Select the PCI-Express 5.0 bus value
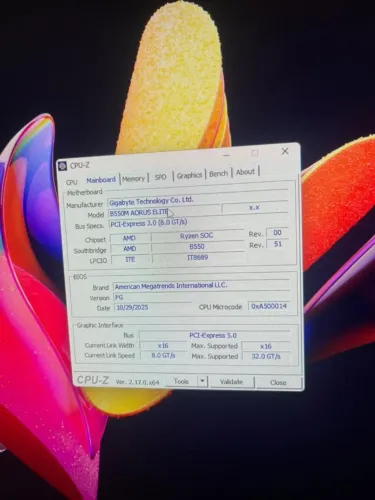This screenshot has width=375, height=500. click(214, 336)
